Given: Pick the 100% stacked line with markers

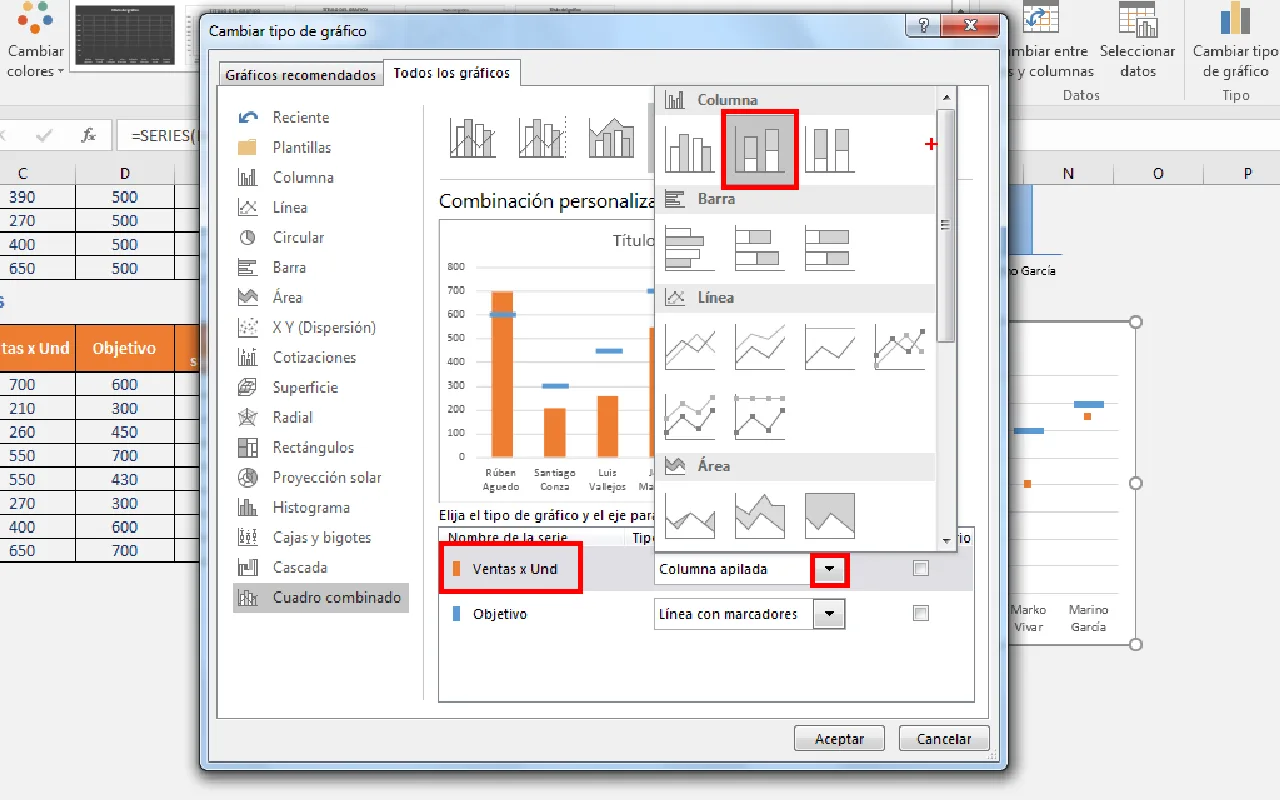Looking at the screenshot, I should tap(760, 416).
